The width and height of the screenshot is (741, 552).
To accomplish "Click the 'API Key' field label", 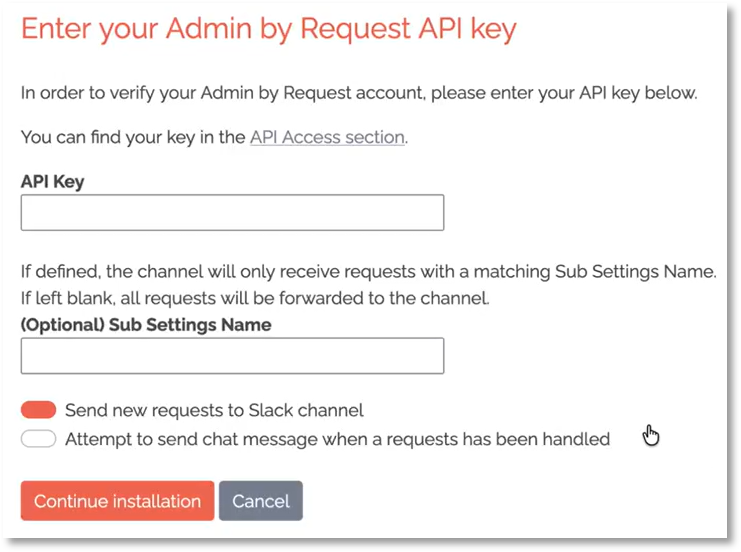I will click(x=52, y=181).
